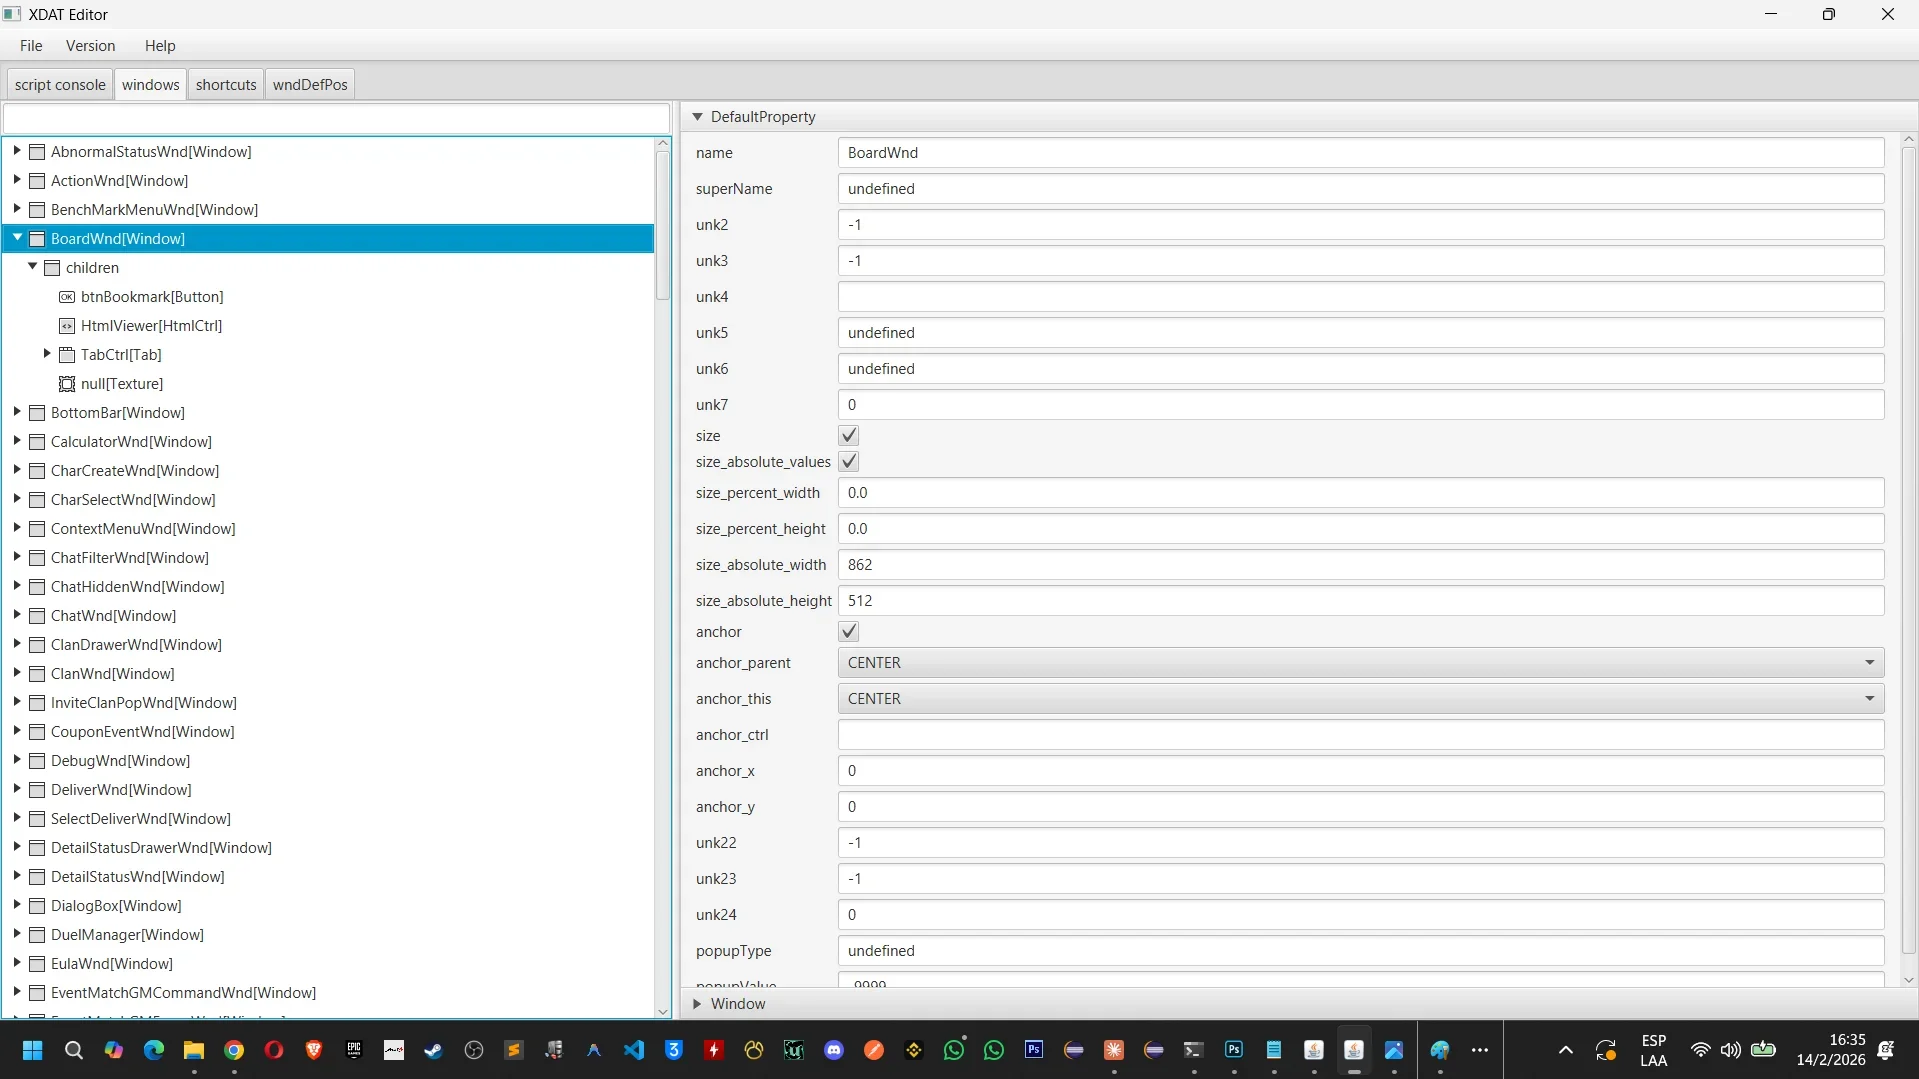1919x1079 pixels.
Task: Switch to the wndDefPos tab
Action: [x=310, y=85]
